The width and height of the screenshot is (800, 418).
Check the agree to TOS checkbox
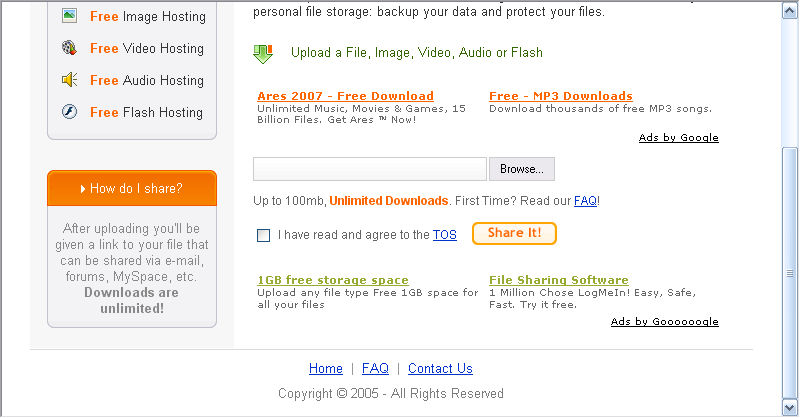pyautogui.click(x=263, y=235)
